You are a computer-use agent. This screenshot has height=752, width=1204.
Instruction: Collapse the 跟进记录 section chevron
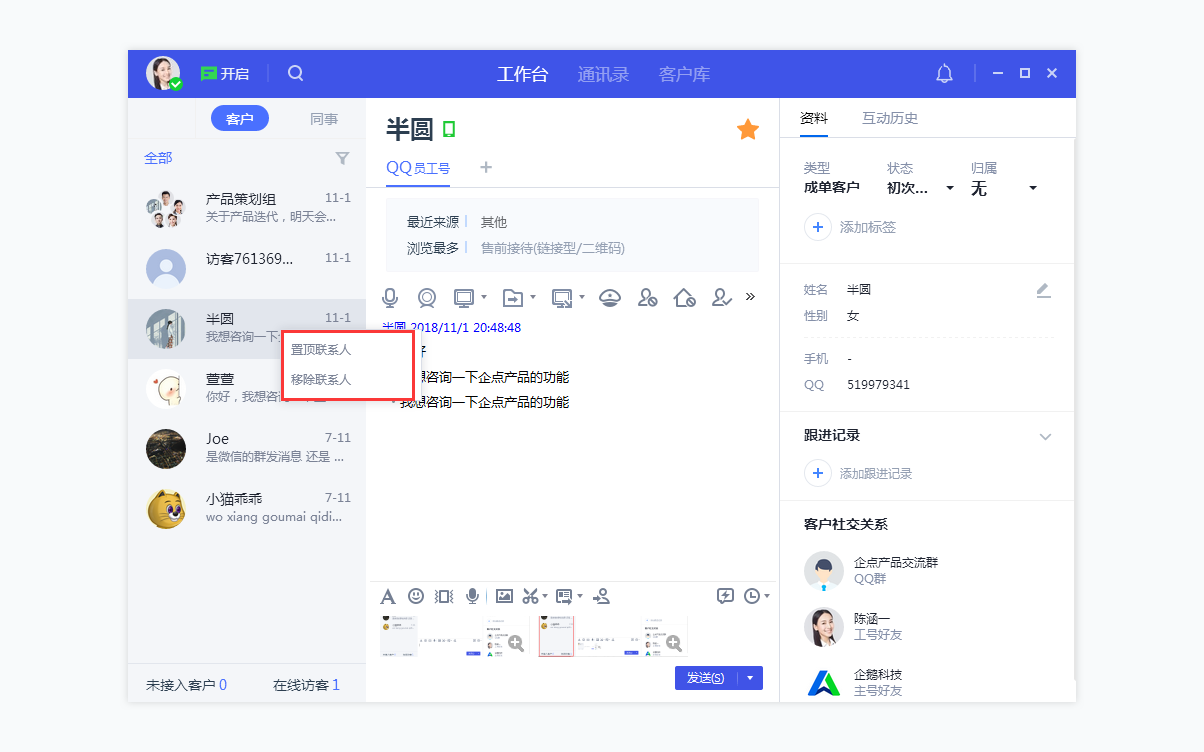(x=1045, y=436)
